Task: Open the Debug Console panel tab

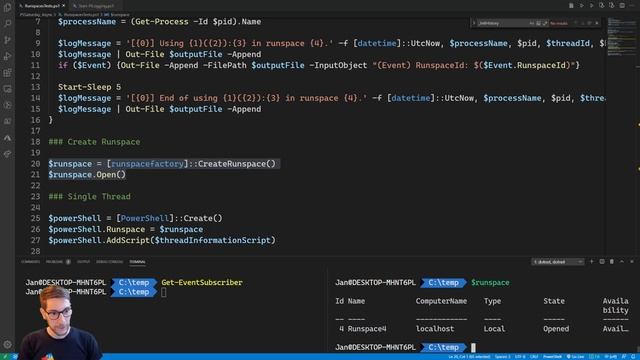Action: click(x=109, y=262)
